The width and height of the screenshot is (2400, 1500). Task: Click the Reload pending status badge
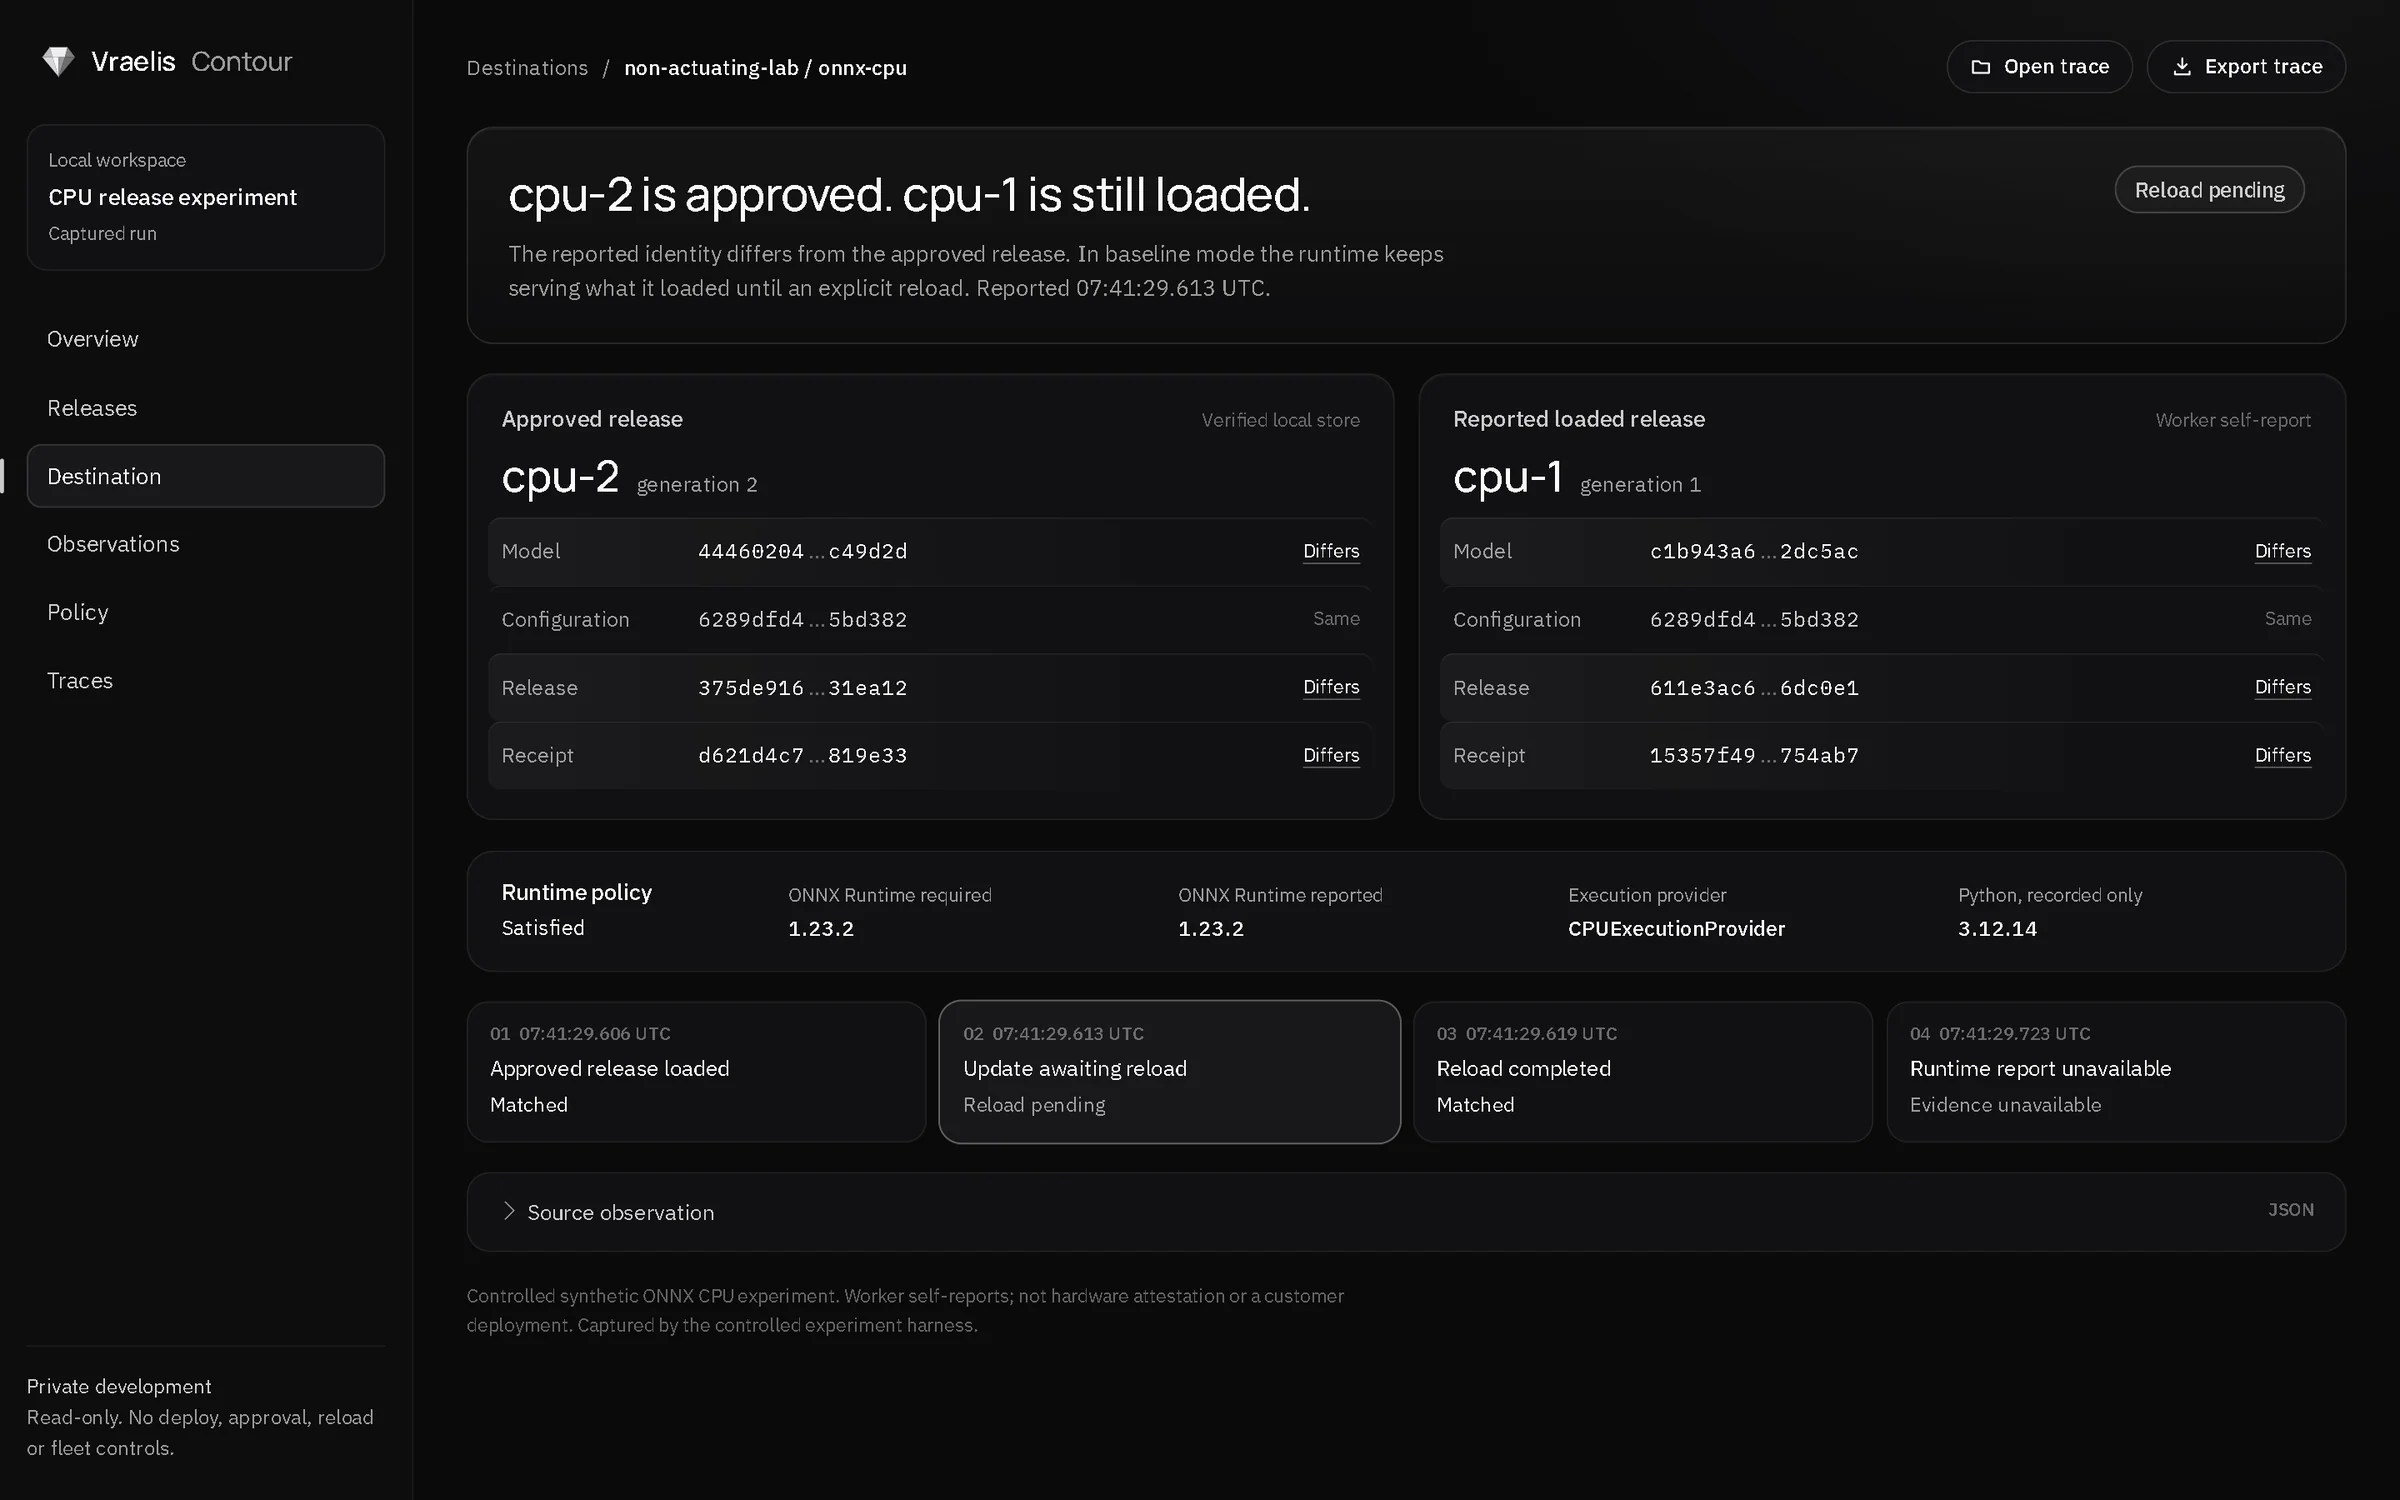2209,190
